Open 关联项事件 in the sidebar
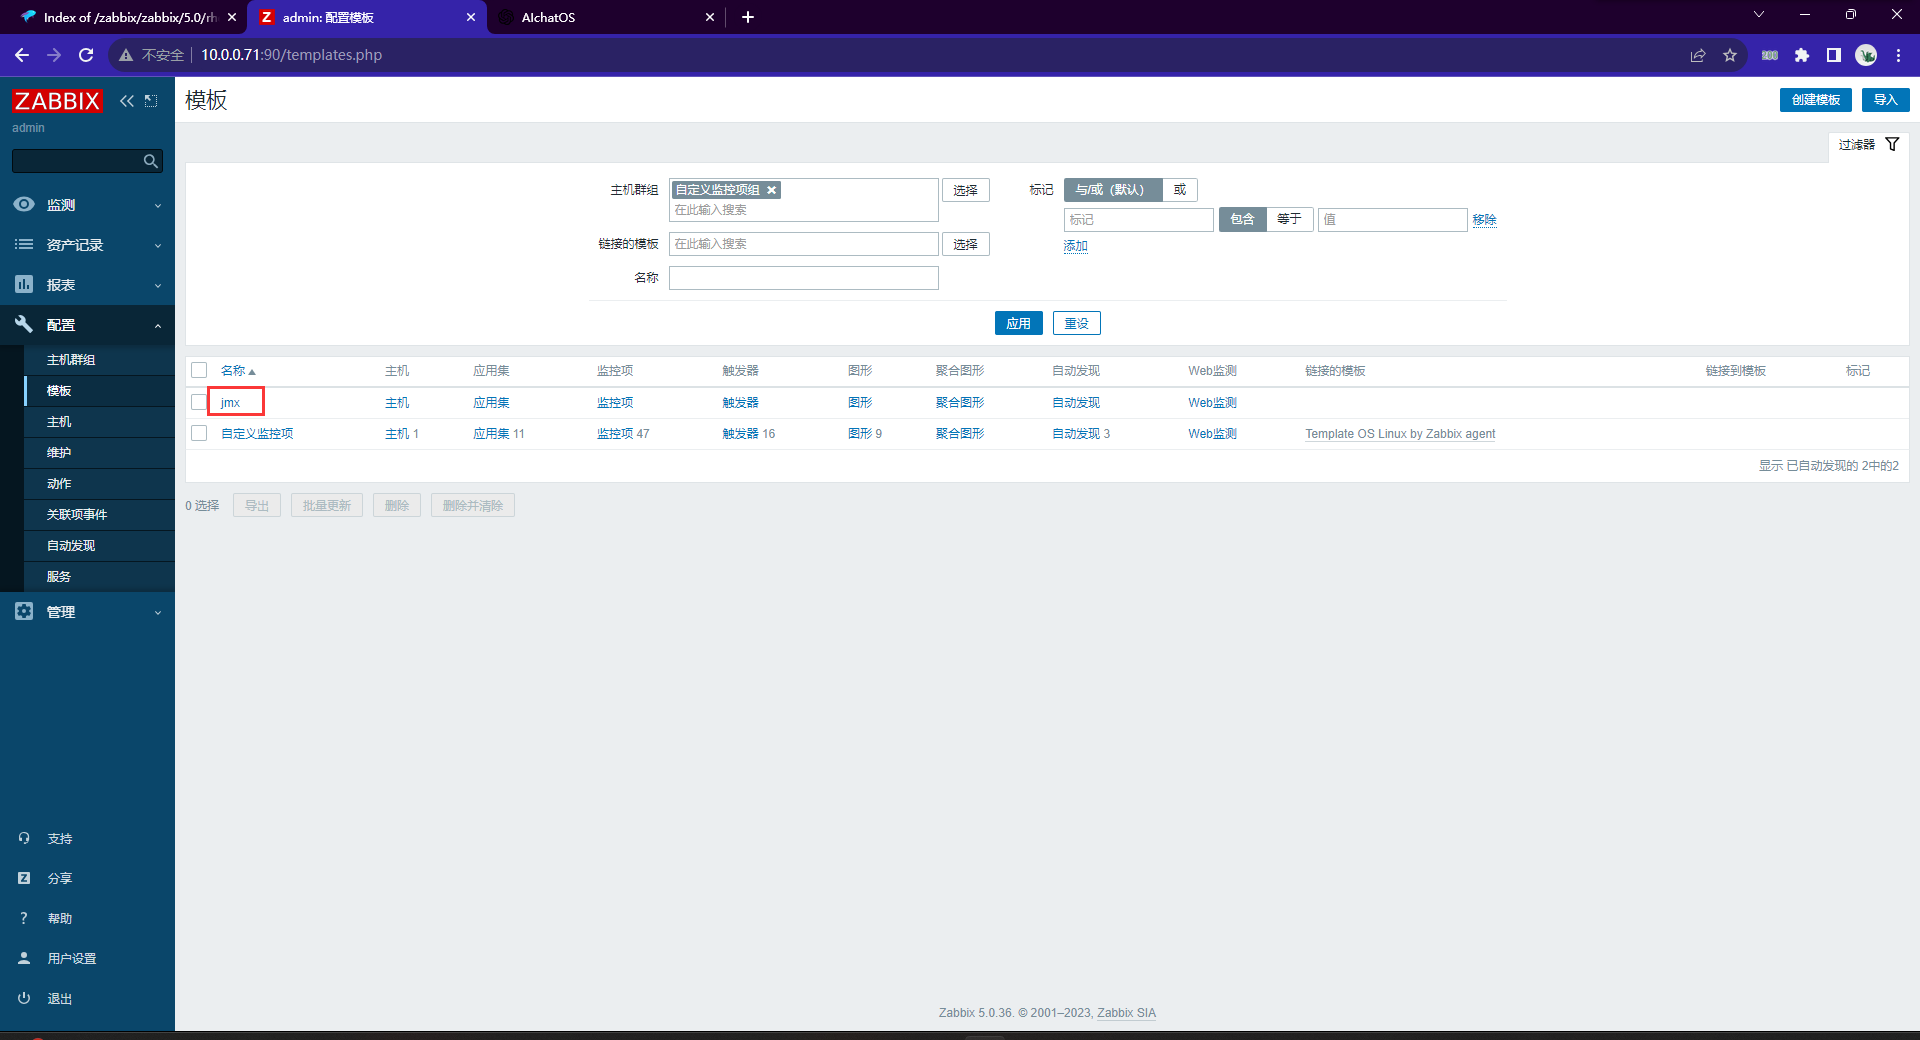 [77, 515]
